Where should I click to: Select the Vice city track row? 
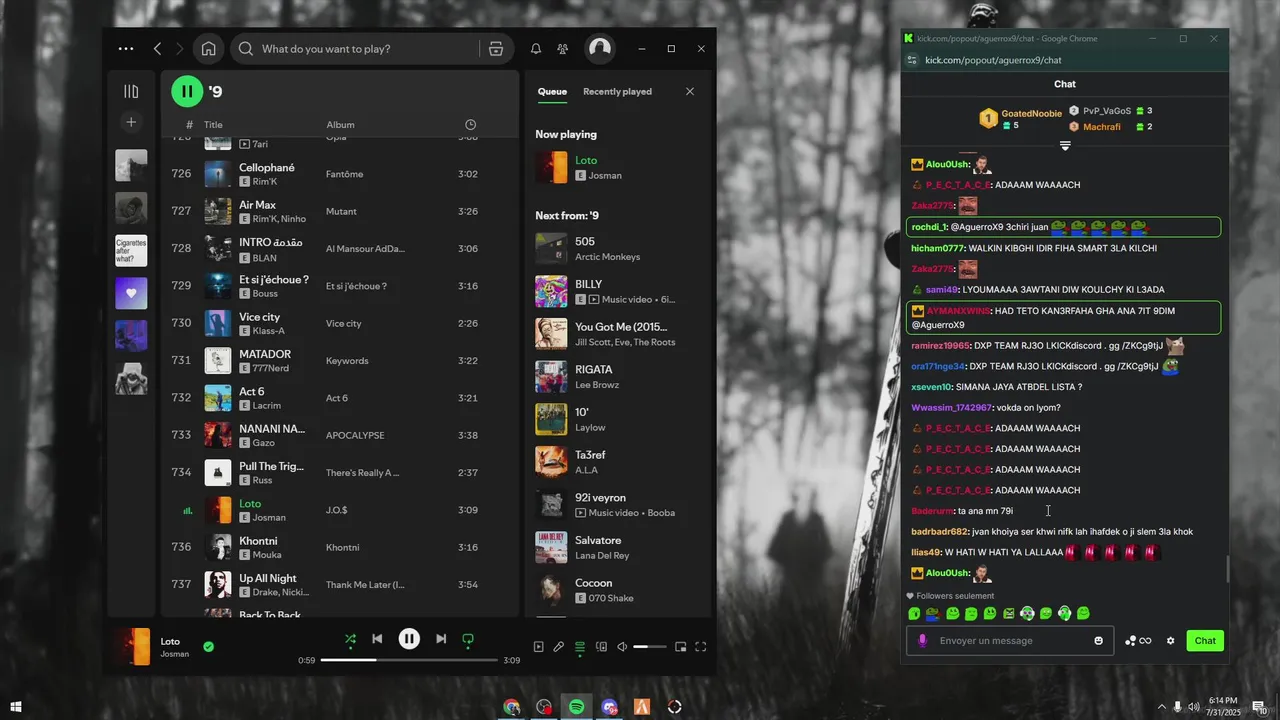click(339, 323)
